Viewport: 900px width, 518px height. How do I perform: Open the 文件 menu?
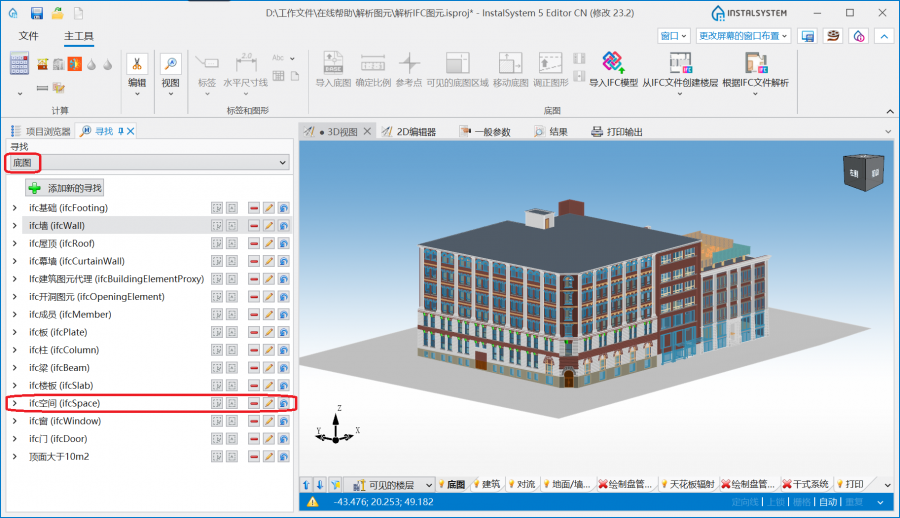pos(28,36)
